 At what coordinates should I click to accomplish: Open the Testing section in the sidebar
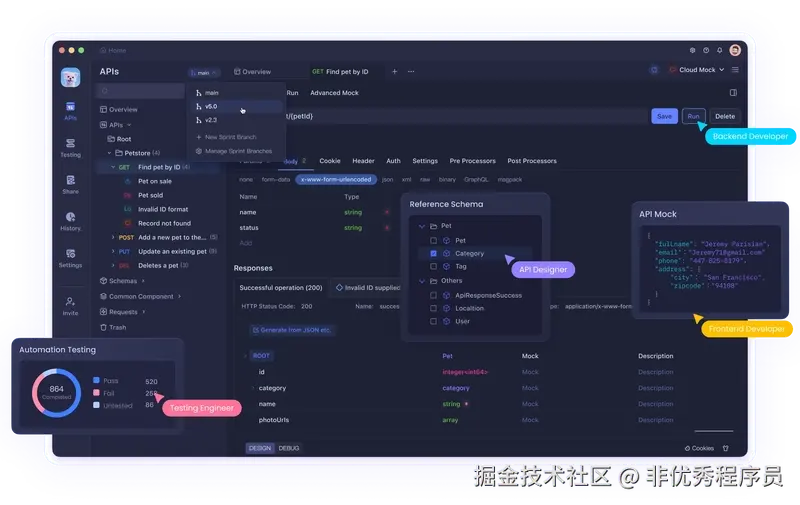[x=70, y=147]
